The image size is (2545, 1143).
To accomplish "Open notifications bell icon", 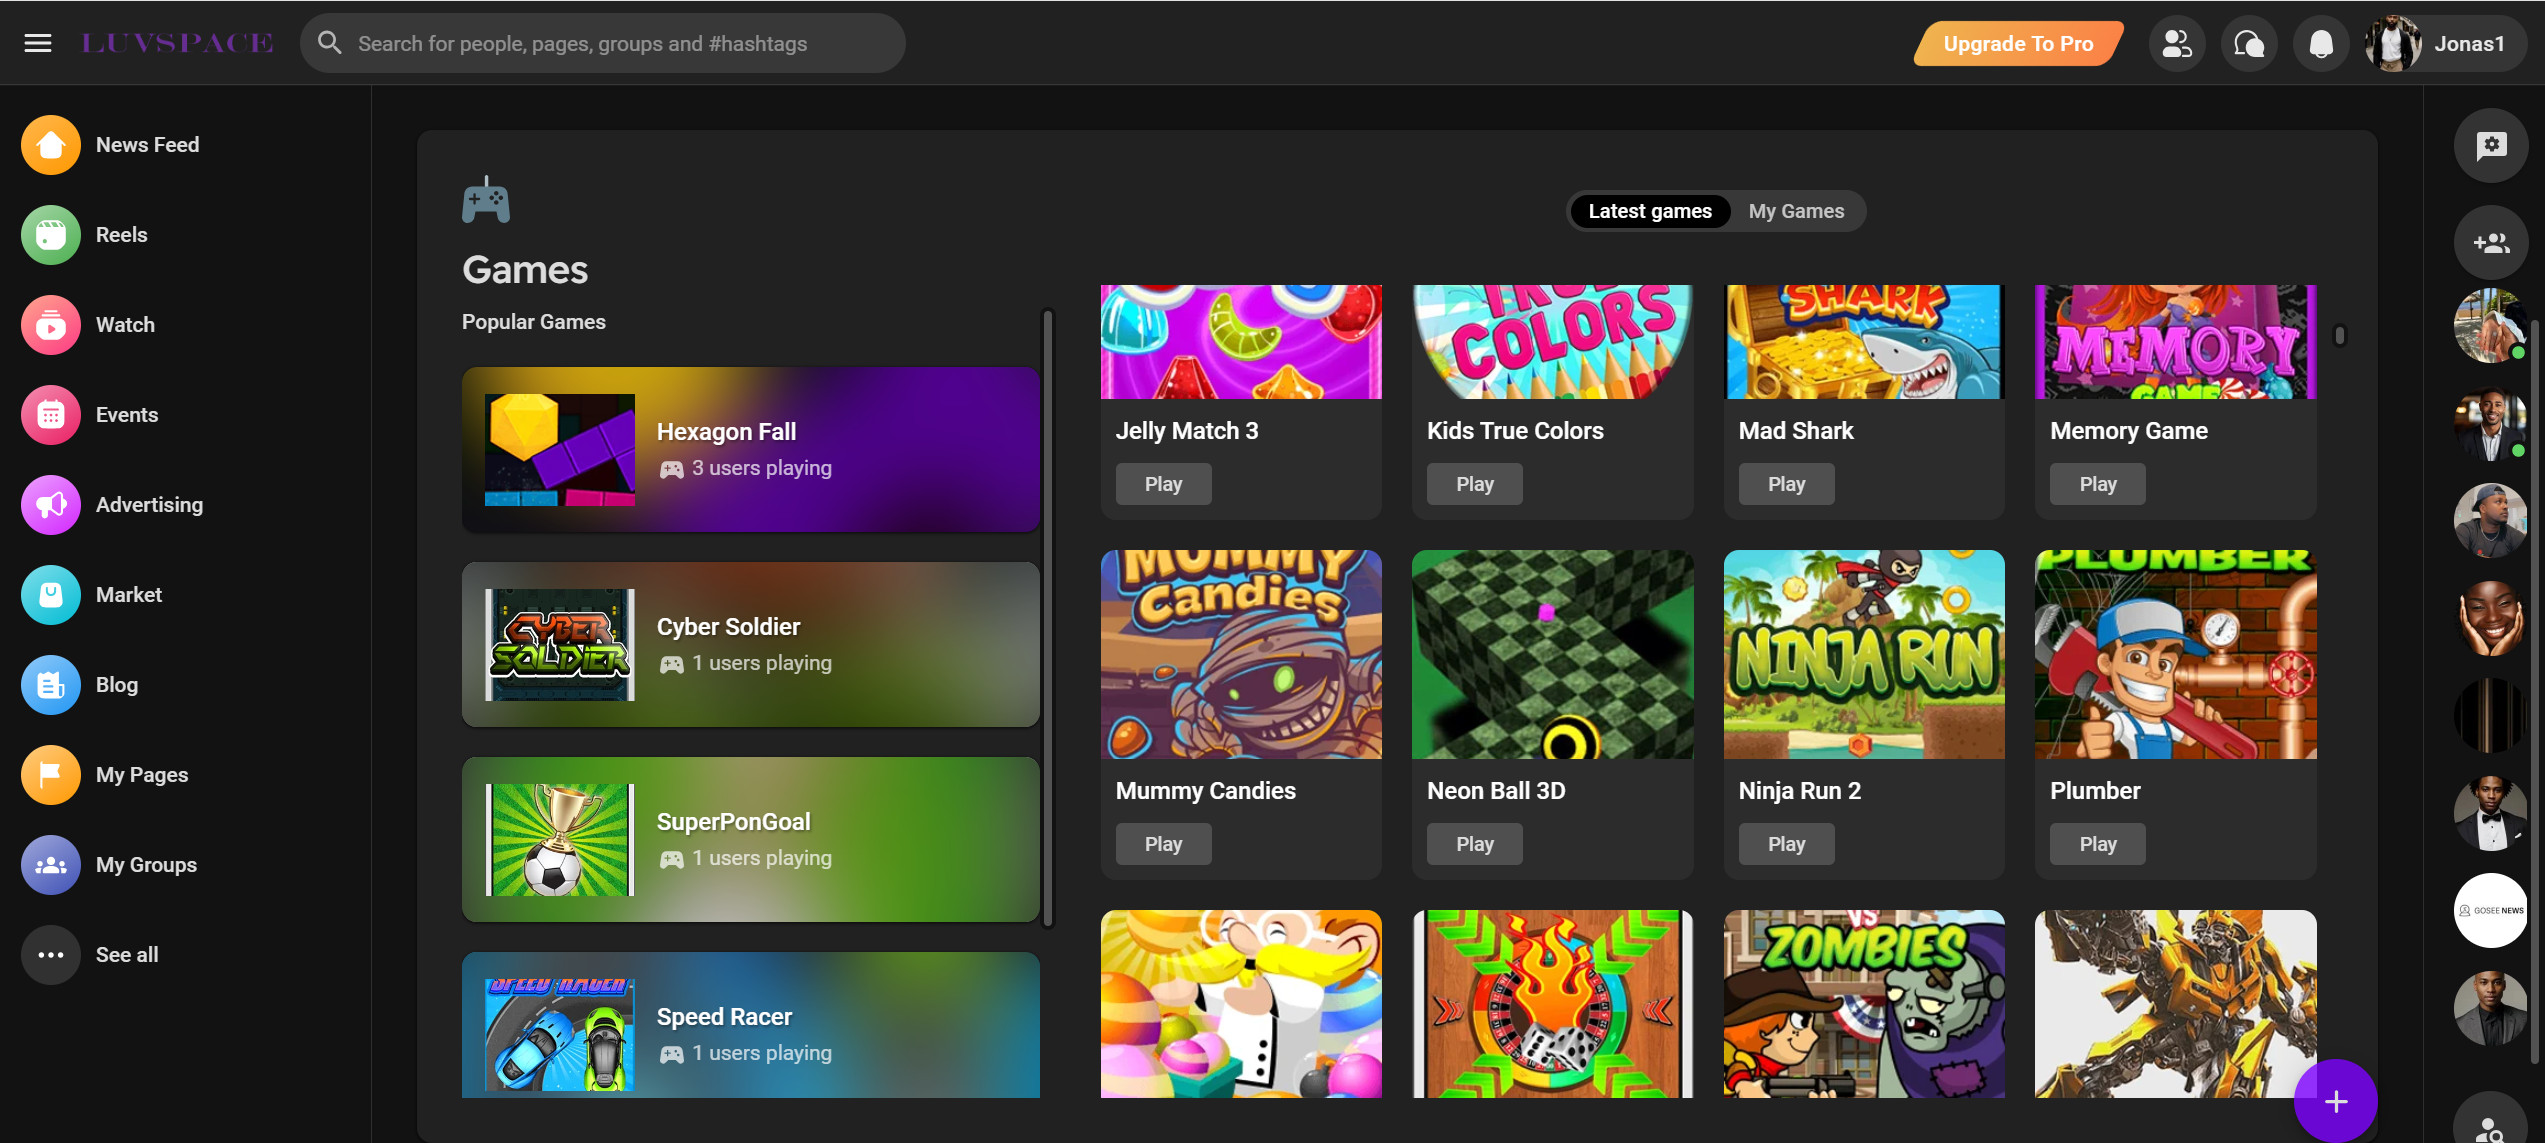I will [x=2321, y=44].
